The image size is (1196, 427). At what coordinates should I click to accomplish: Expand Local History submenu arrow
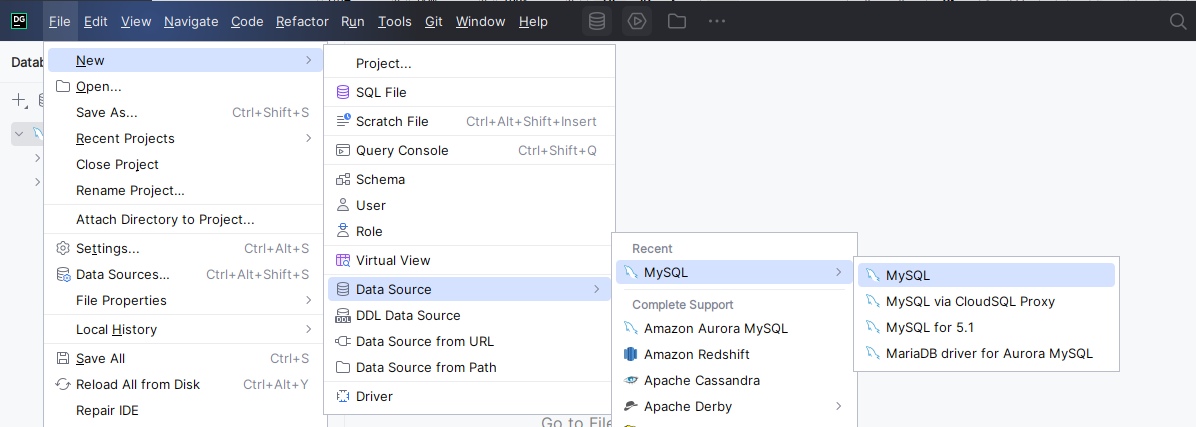[x=308, y=329]
